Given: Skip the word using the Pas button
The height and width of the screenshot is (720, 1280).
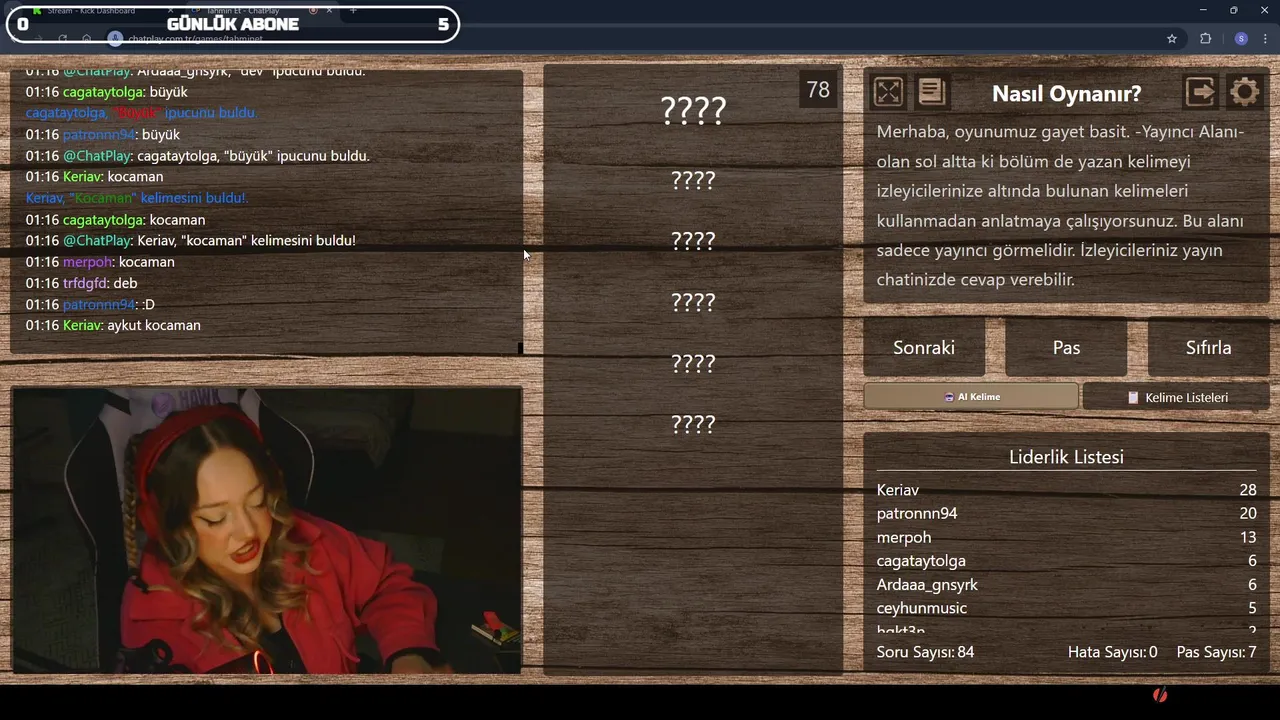Looking at the screenshot, I should (1066, 347).
